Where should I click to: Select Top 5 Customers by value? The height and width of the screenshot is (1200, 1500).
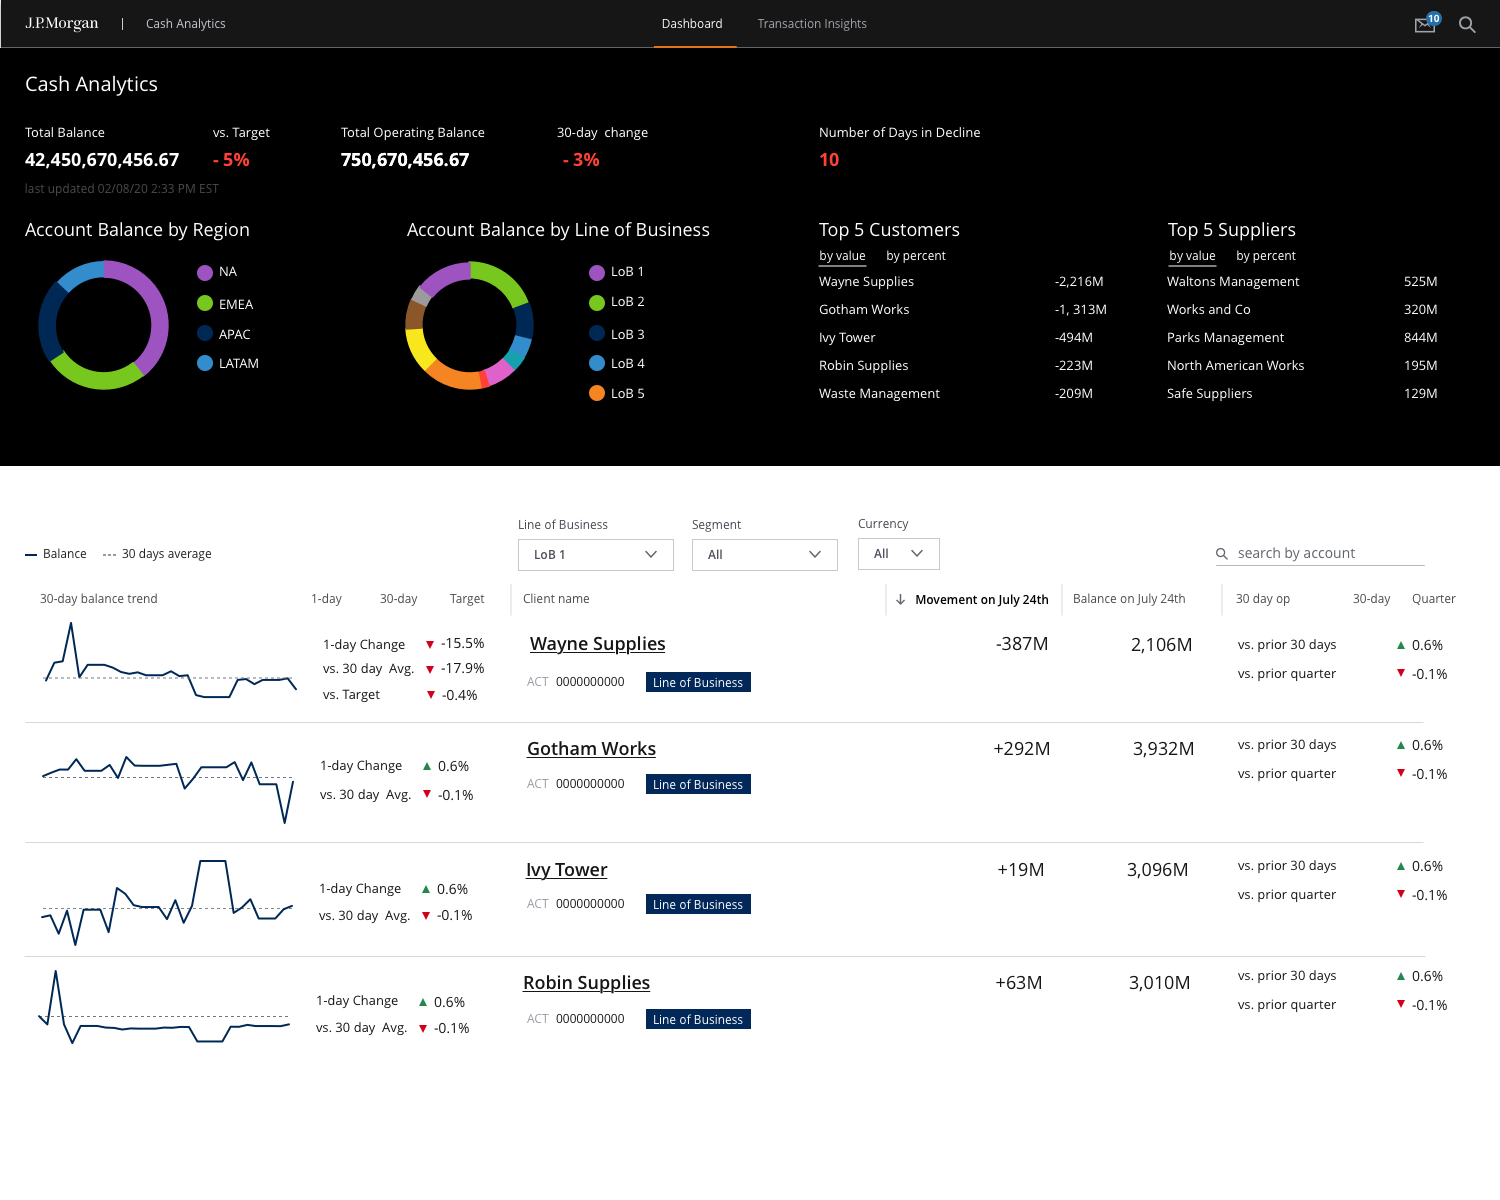tap(842, 256)
